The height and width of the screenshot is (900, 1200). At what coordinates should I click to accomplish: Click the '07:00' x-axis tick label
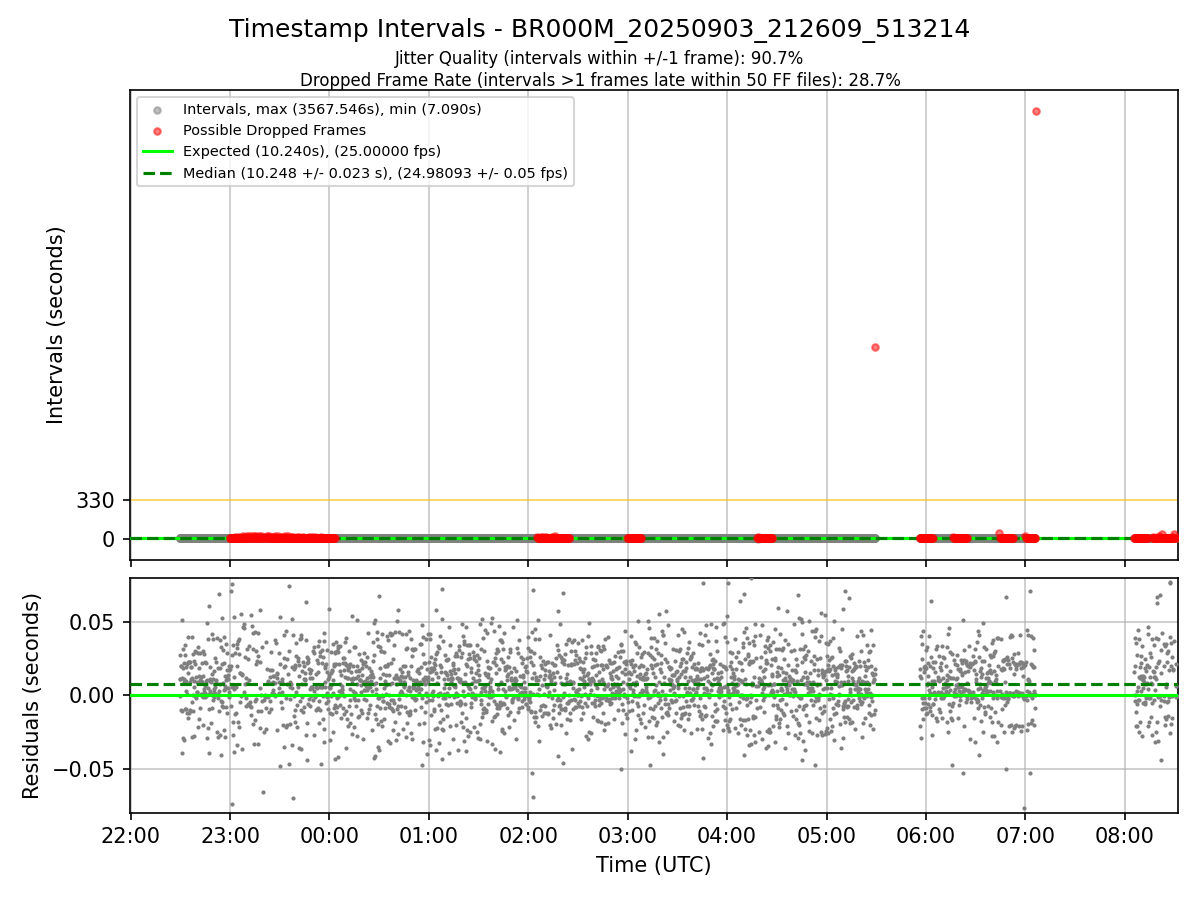(x=1025, y=835)
